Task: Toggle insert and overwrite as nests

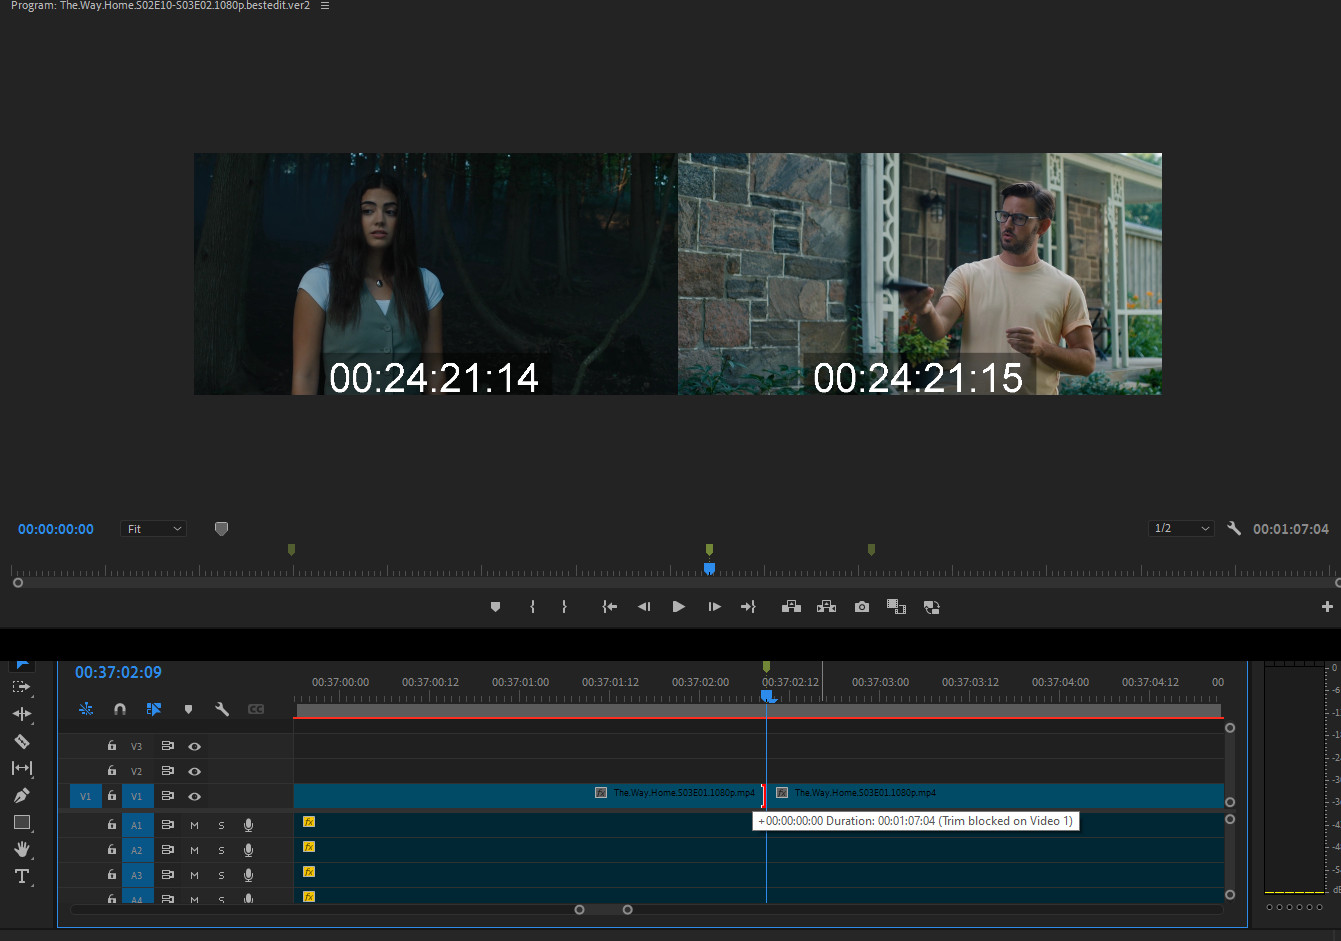Action: pyautogui.click(x=86, y=709)
